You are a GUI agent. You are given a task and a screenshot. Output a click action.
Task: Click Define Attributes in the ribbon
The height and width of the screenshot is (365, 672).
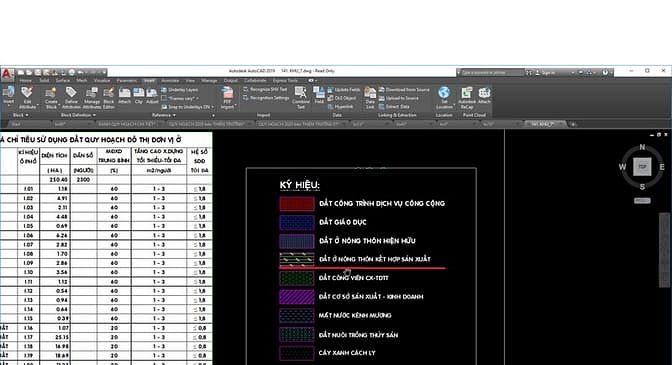tap(71, 98)
